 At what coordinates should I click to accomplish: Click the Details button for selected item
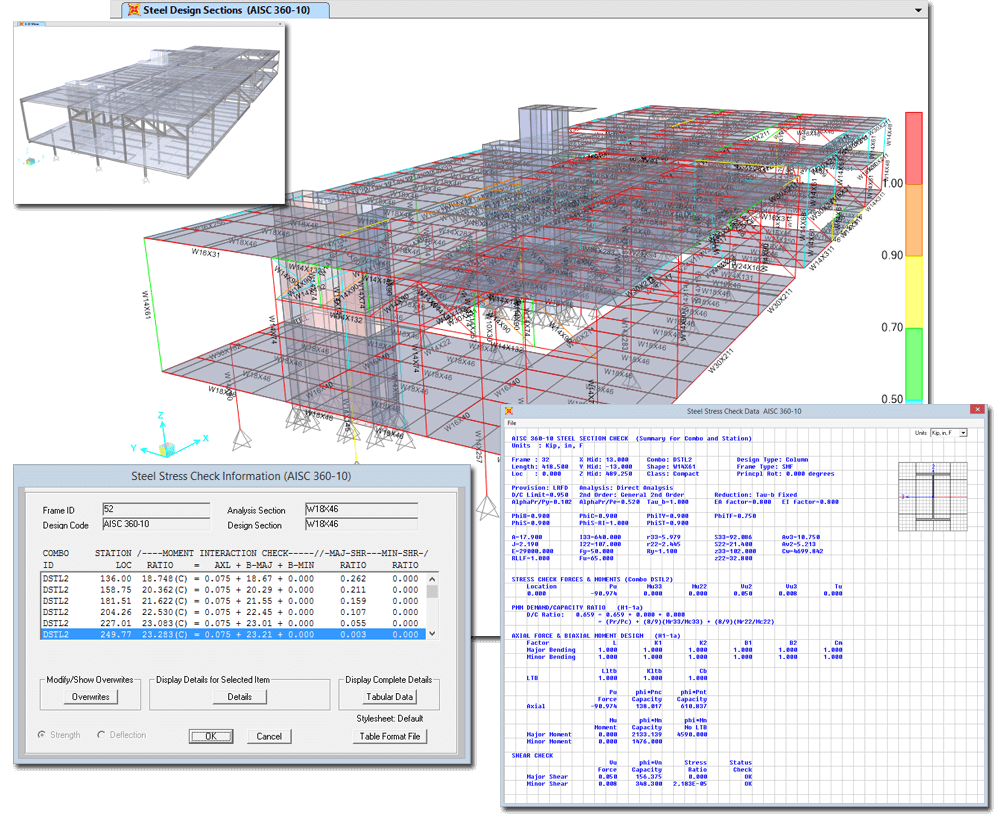point(239,697)
